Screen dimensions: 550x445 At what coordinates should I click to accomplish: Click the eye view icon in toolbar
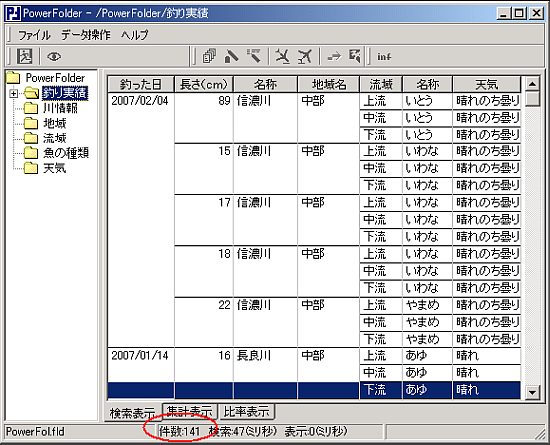coord(54,56)
